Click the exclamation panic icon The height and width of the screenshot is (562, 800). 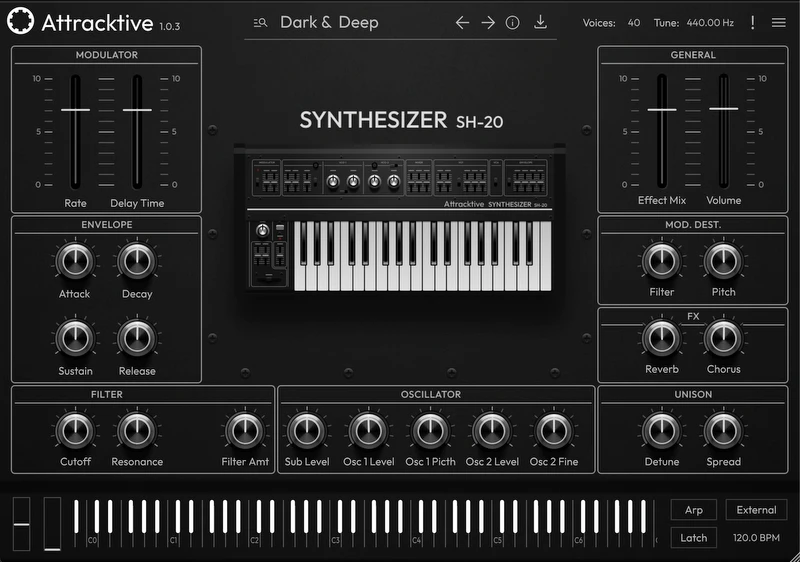(753, 23)
